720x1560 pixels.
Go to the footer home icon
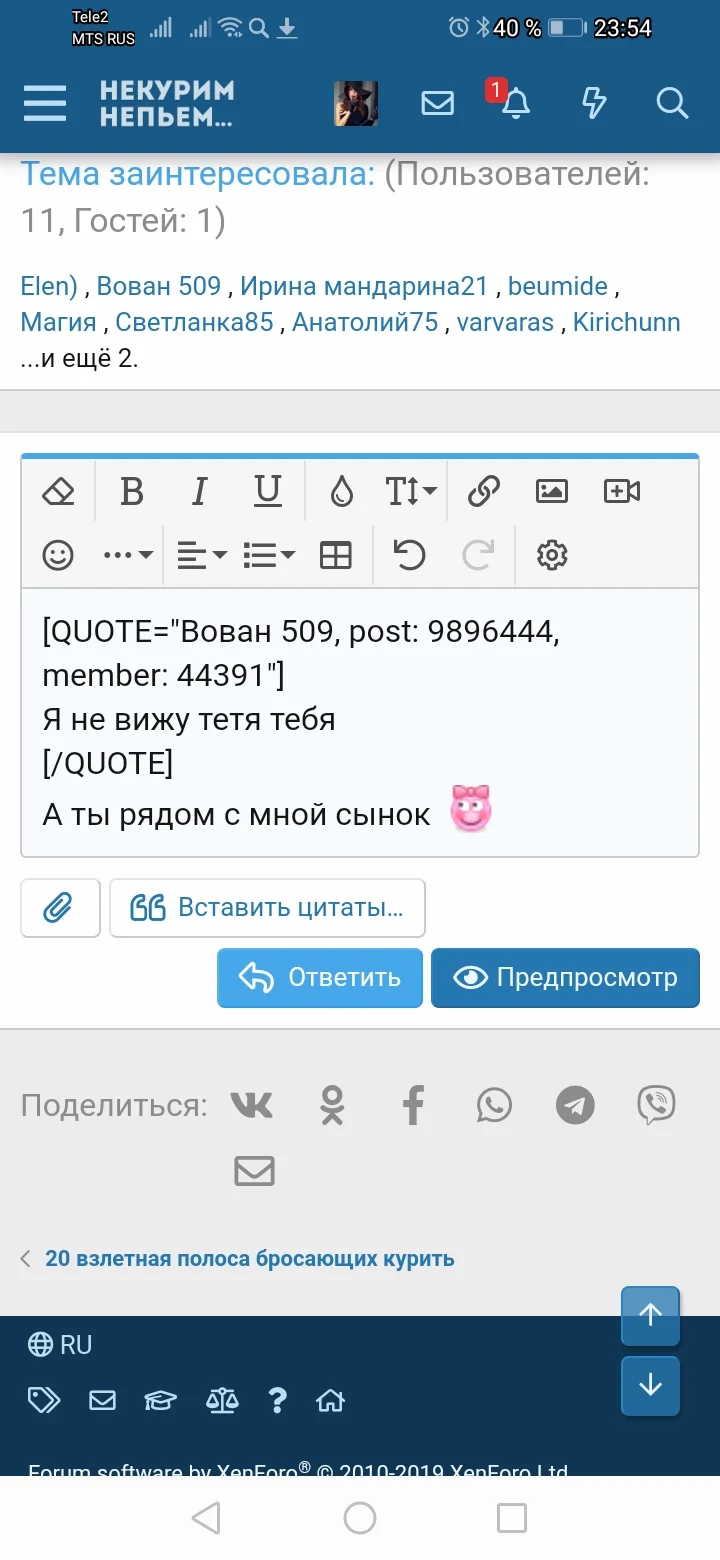(330, 1400)
